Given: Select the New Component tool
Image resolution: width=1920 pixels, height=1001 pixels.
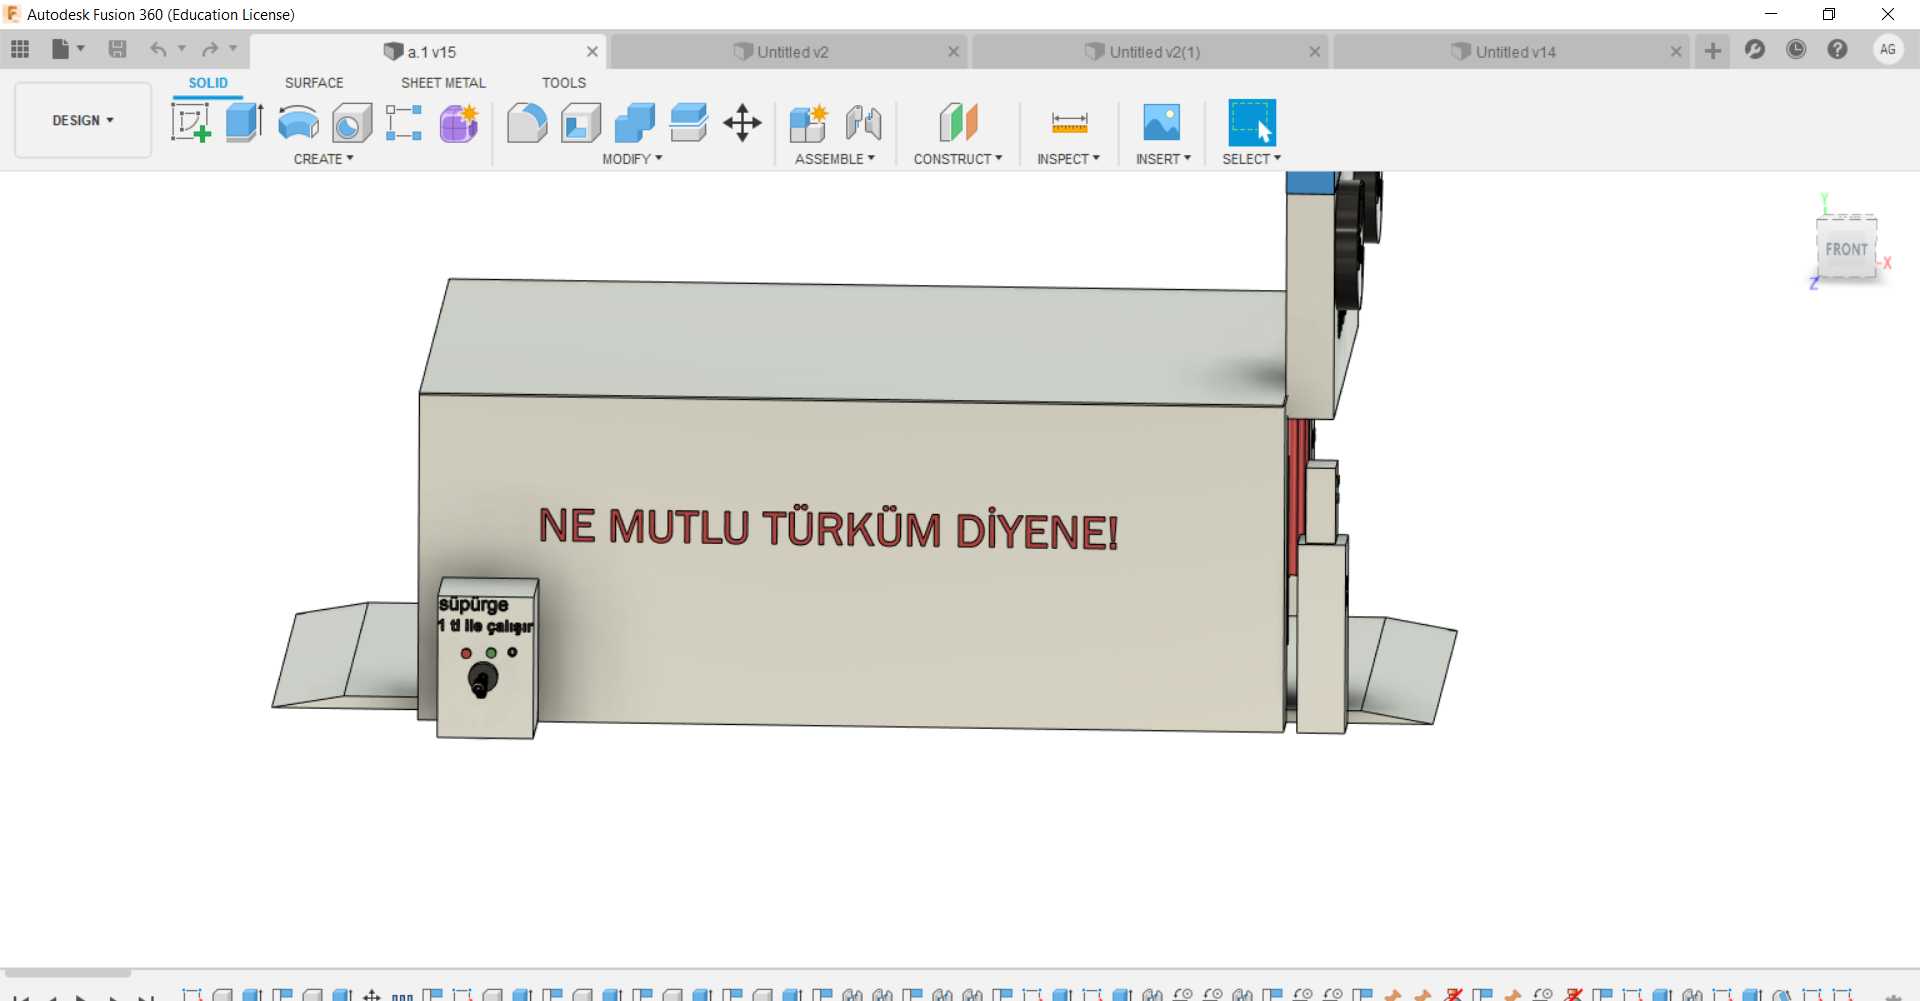Looking at the screenshot, I should click(808, 123).
